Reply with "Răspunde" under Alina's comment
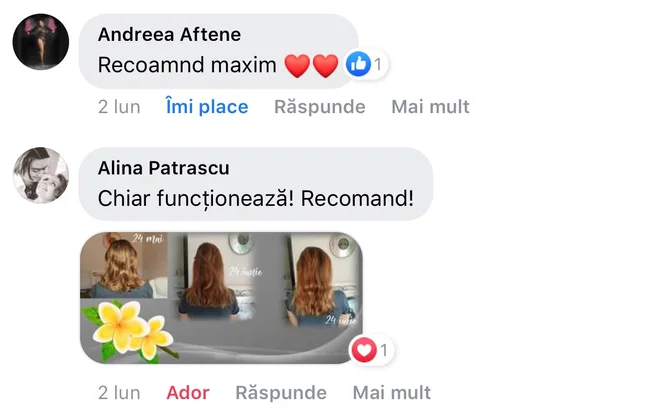 point(281,392)
